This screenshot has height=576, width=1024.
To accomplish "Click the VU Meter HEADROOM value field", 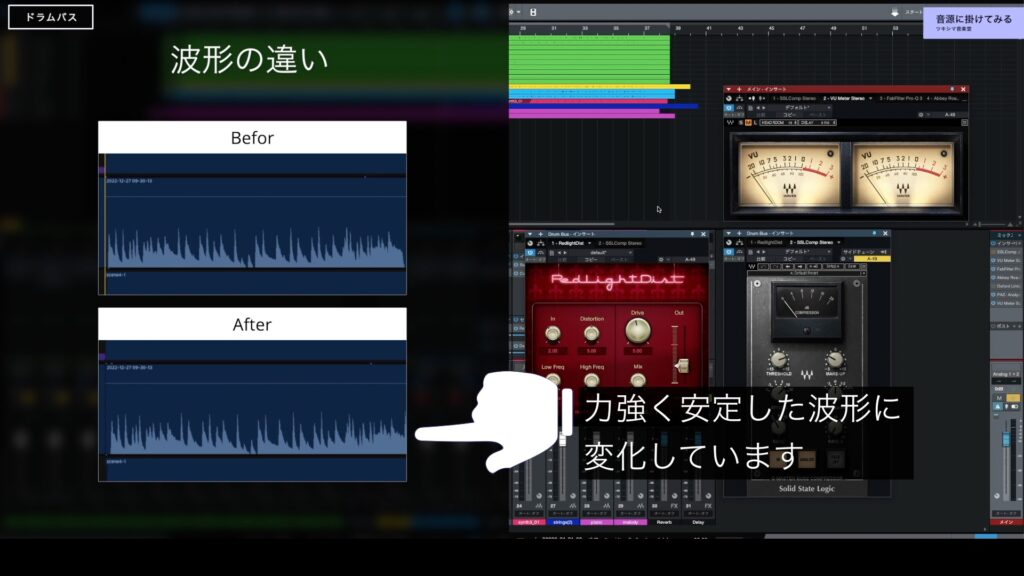I will coord(777,122).
